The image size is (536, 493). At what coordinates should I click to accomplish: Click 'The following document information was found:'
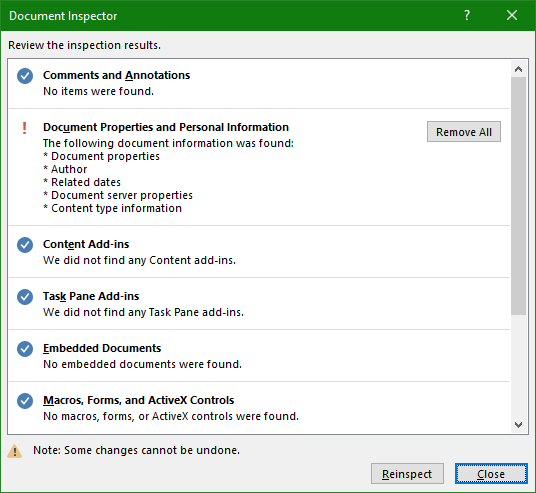pyautogui.click(x=169, y=143)
